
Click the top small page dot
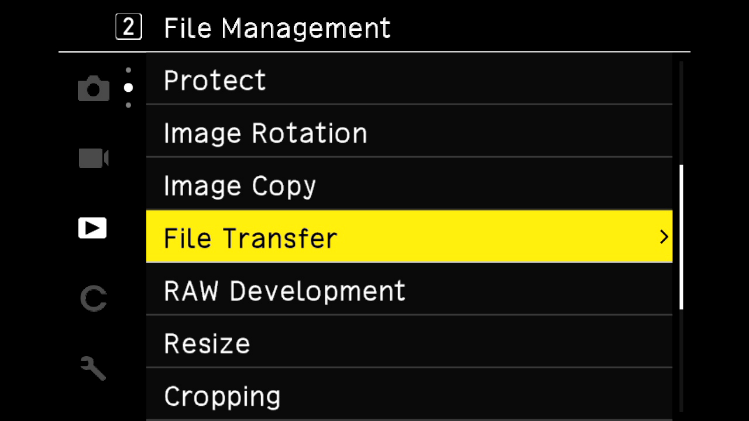(128, 70)
